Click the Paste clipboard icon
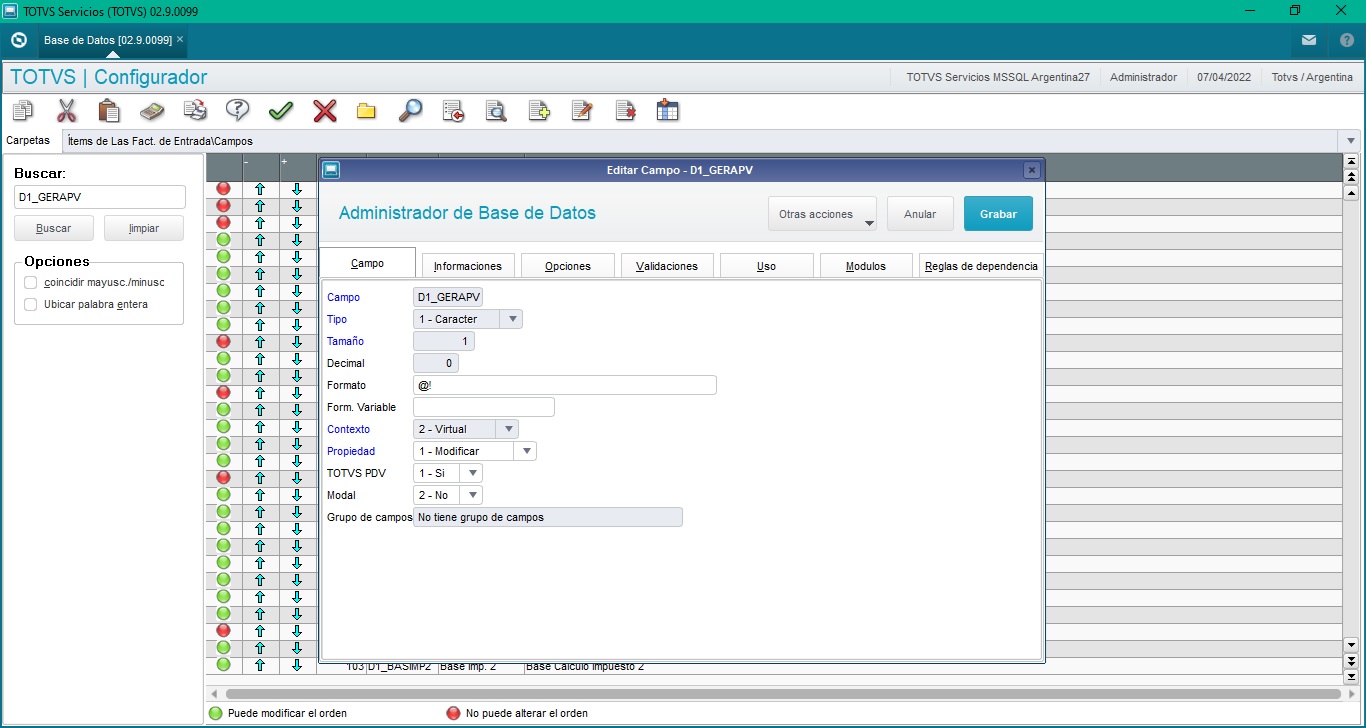The height and width of the screenshot is (728, 1366). tap(109, 110)
